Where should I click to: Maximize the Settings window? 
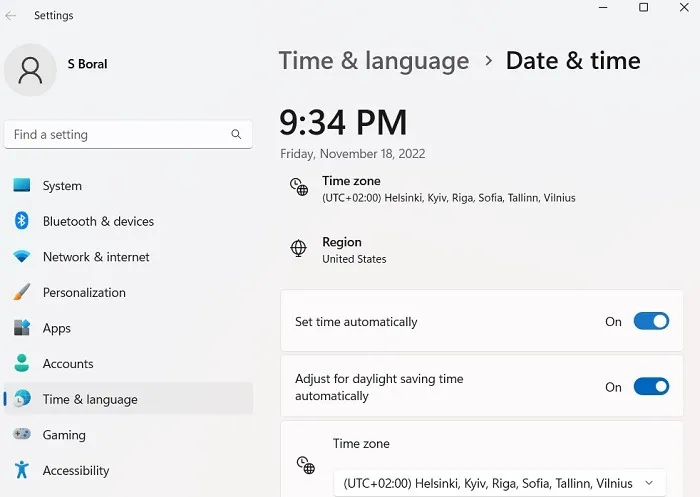643,8
